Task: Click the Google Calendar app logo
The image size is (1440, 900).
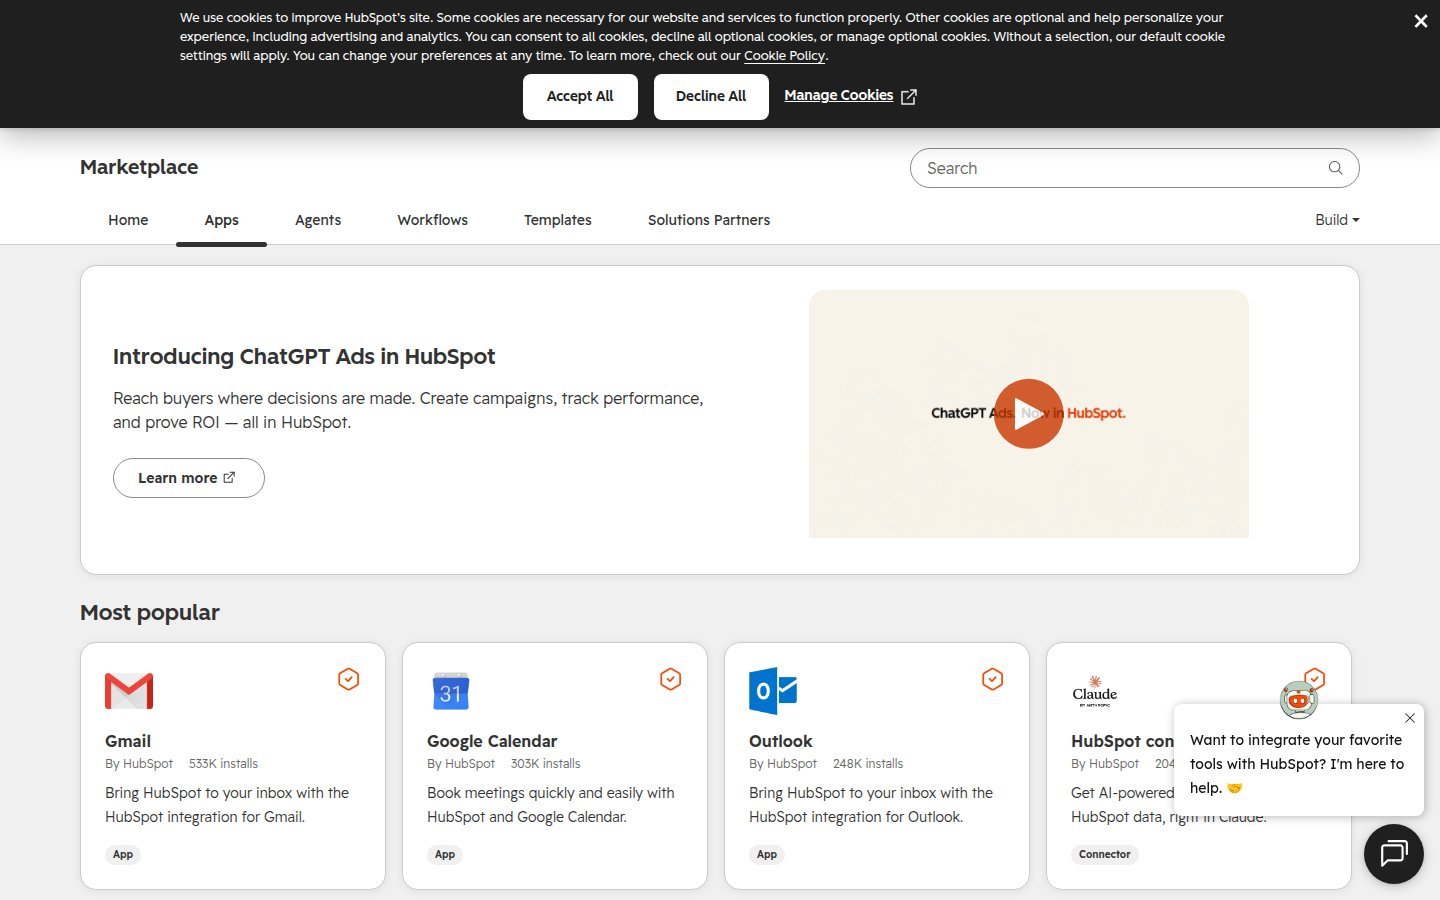Action: 451,691
